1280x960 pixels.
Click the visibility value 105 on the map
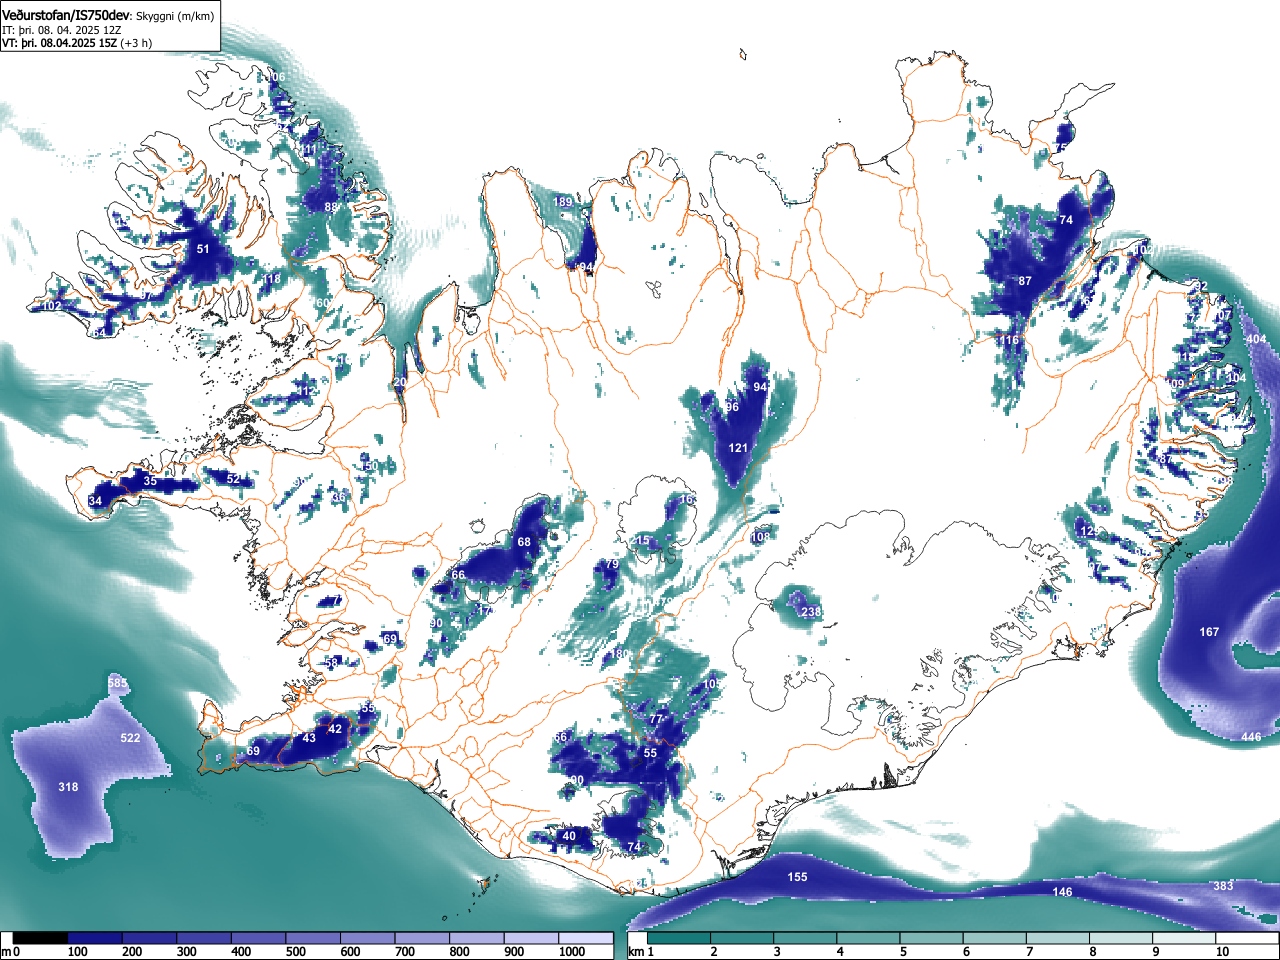coord(713,684)
